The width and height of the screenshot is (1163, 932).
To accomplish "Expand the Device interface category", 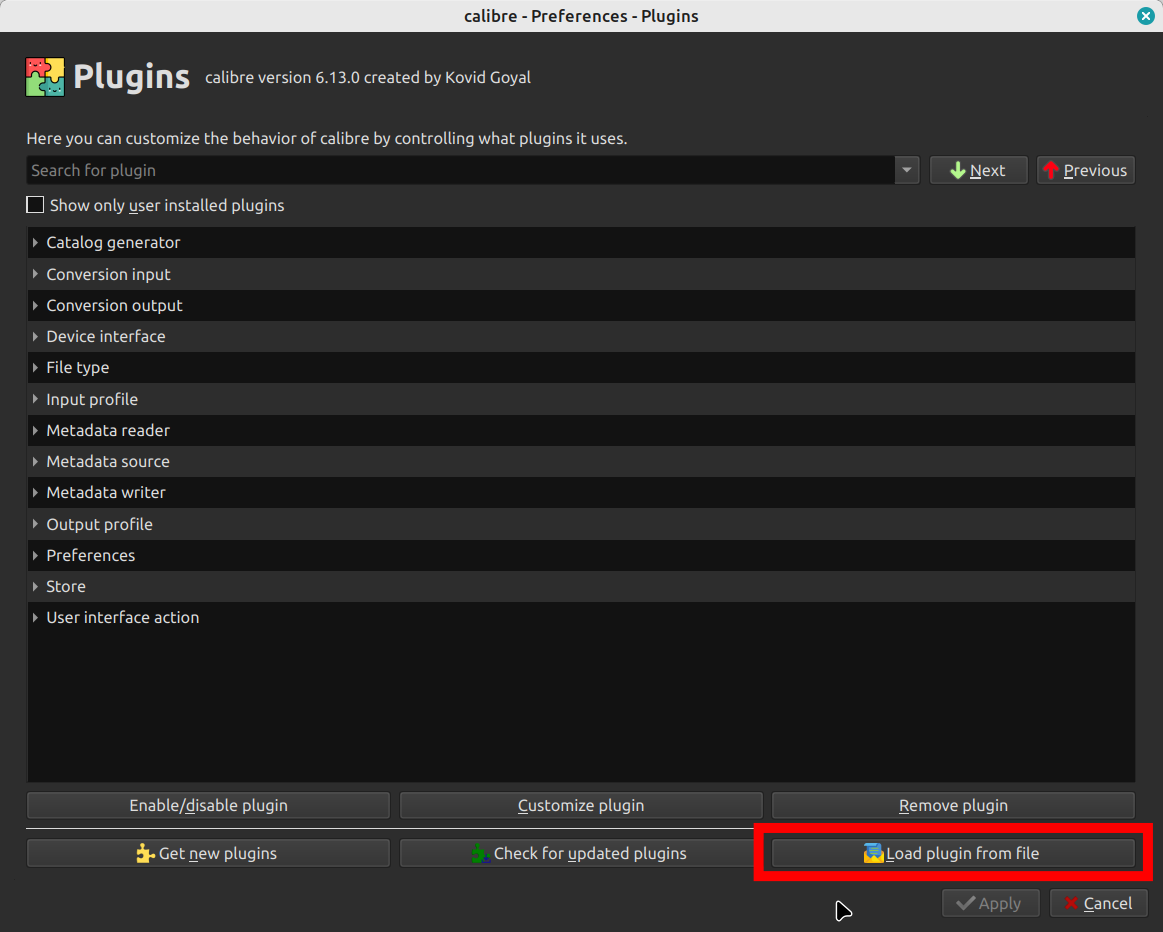I will [35, 337].
